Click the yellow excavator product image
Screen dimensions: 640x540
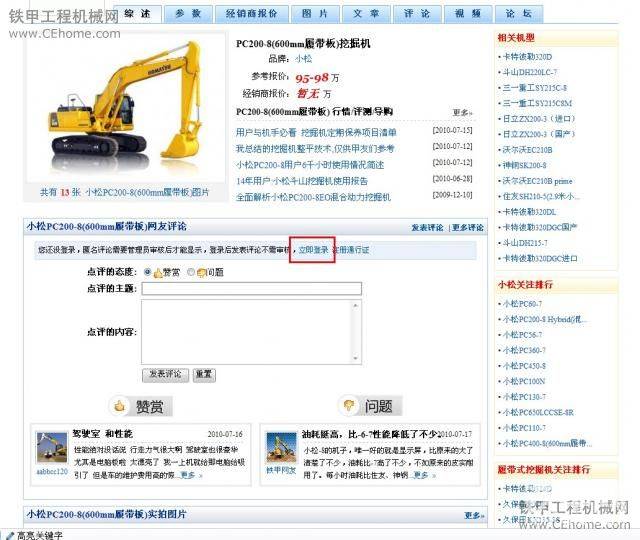tap(126, 107)
